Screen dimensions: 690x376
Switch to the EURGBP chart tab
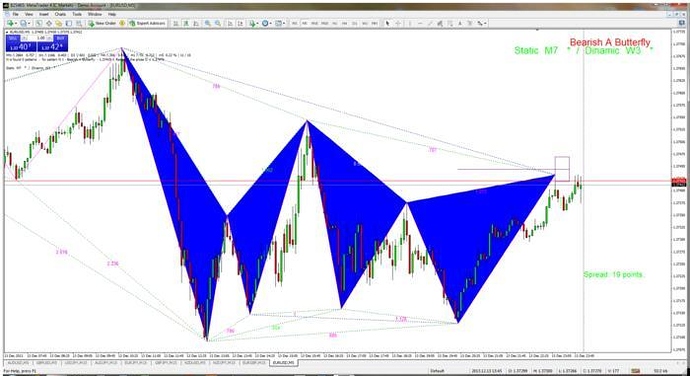tap(254, 363)
